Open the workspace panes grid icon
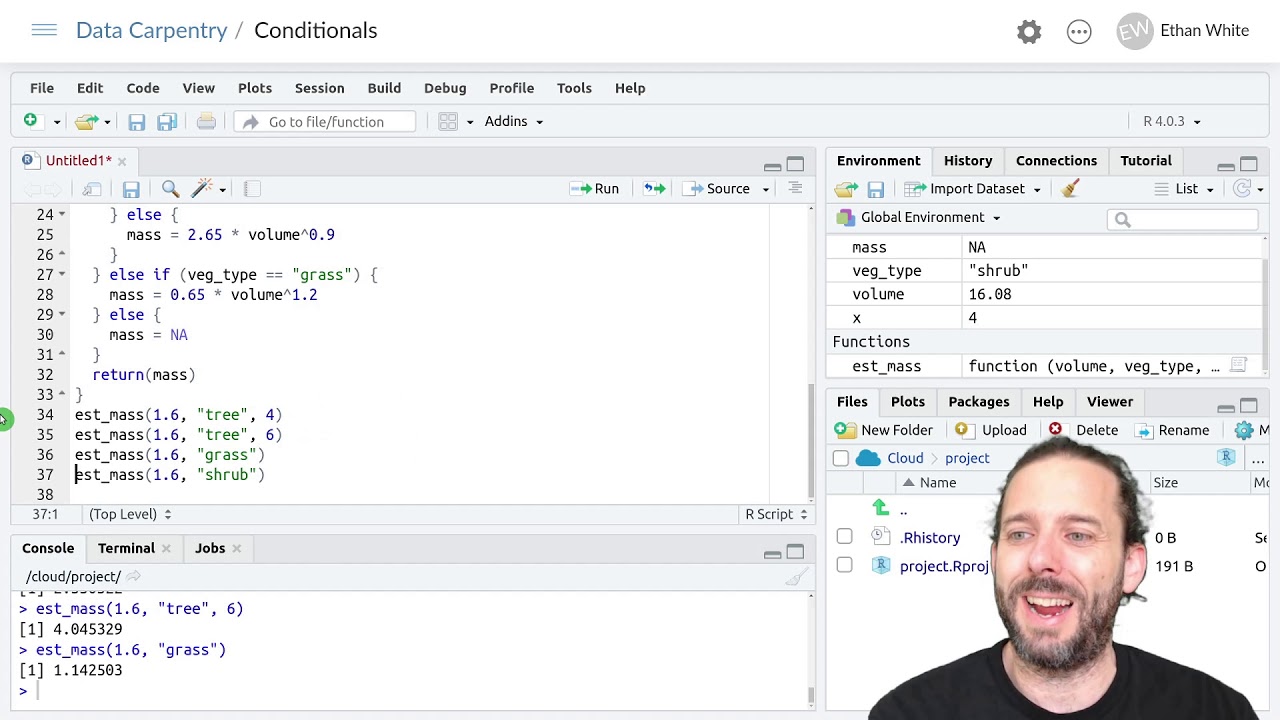Viewport: 1280px width, 720px height. (448, 121)
